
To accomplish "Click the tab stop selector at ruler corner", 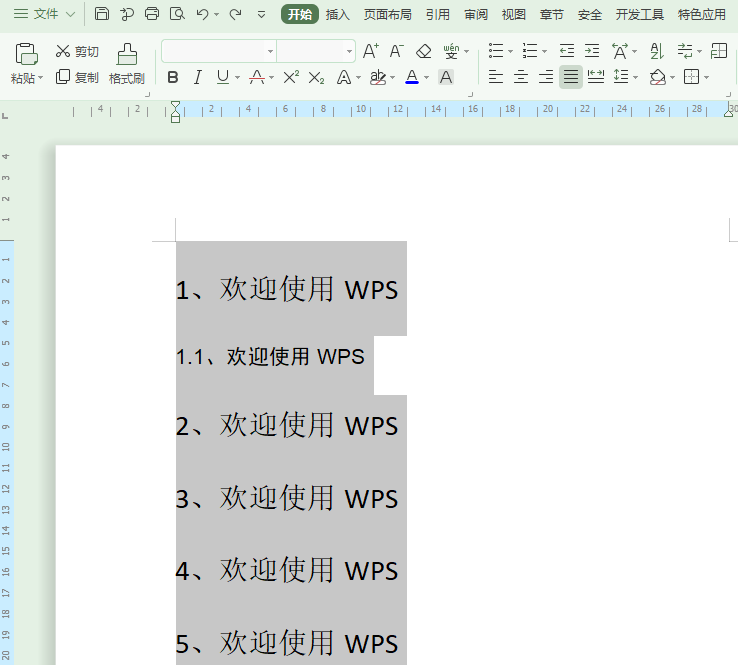I will click(x=5, y=115).
